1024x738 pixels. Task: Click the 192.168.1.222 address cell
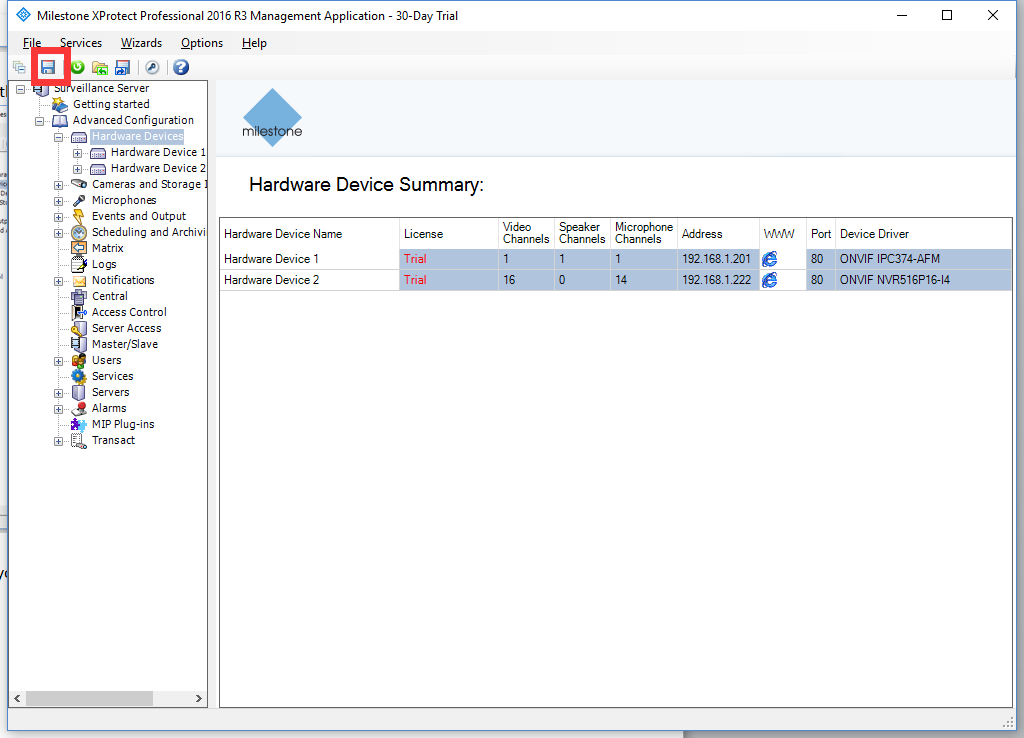pos(718,280)
